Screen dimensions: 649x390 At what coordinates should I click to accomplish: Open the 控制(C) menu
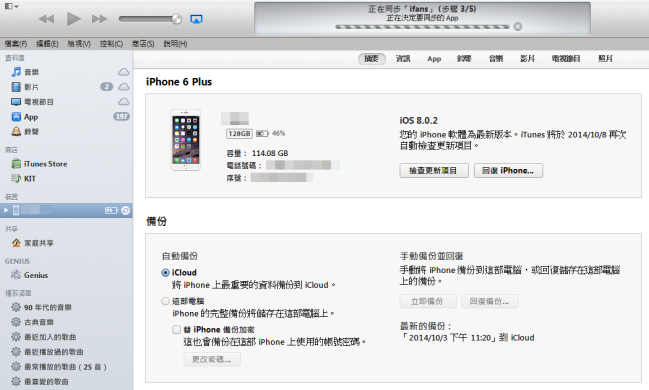pos(111,43)
